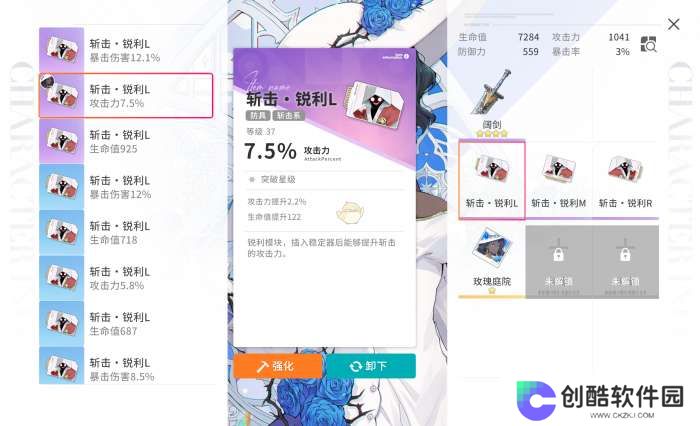This screenshot has height=426, width=700.
Task: Choose list module with 生命值925
Action: (x=126, y=141)
